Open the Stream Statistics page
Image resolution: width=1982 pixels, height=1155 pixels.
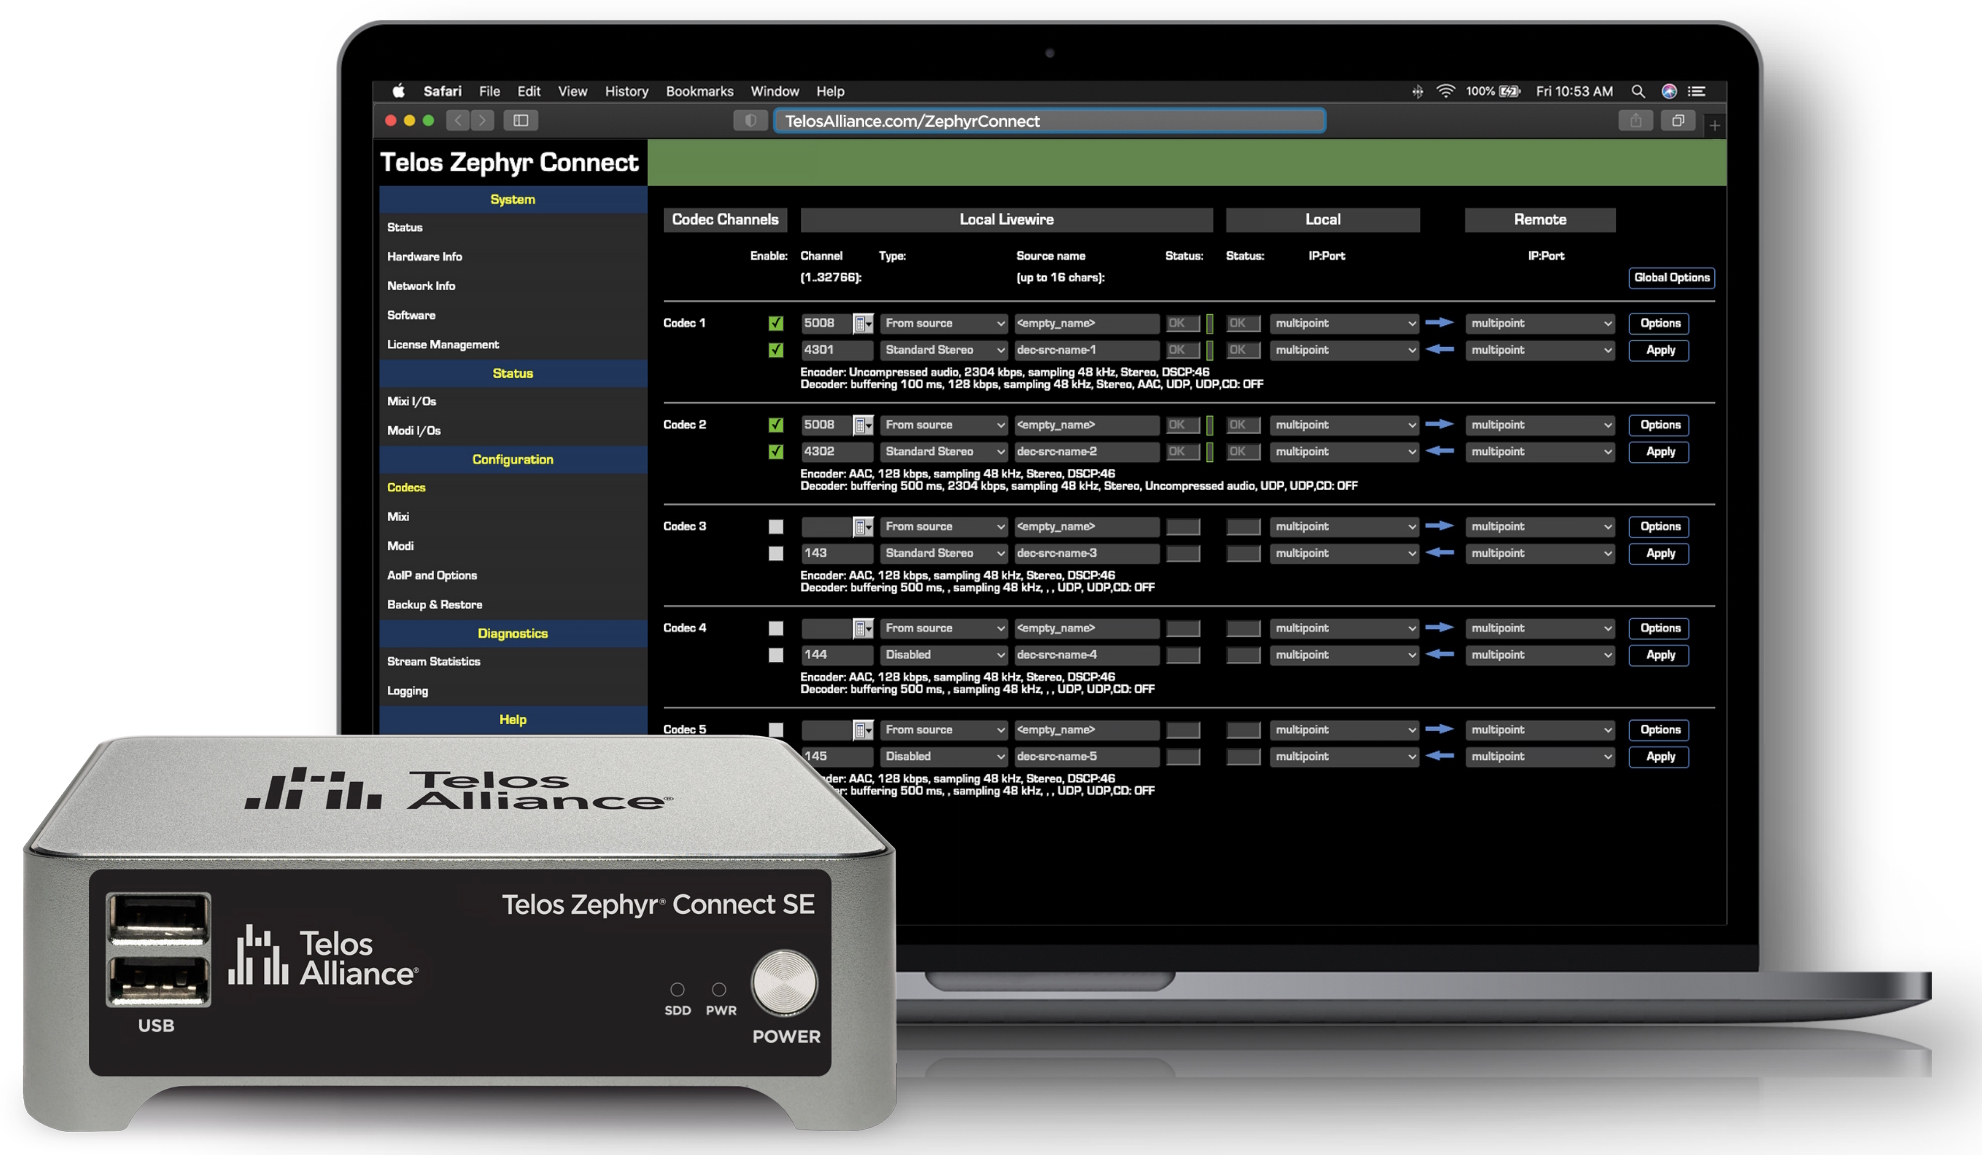[434, 661]
